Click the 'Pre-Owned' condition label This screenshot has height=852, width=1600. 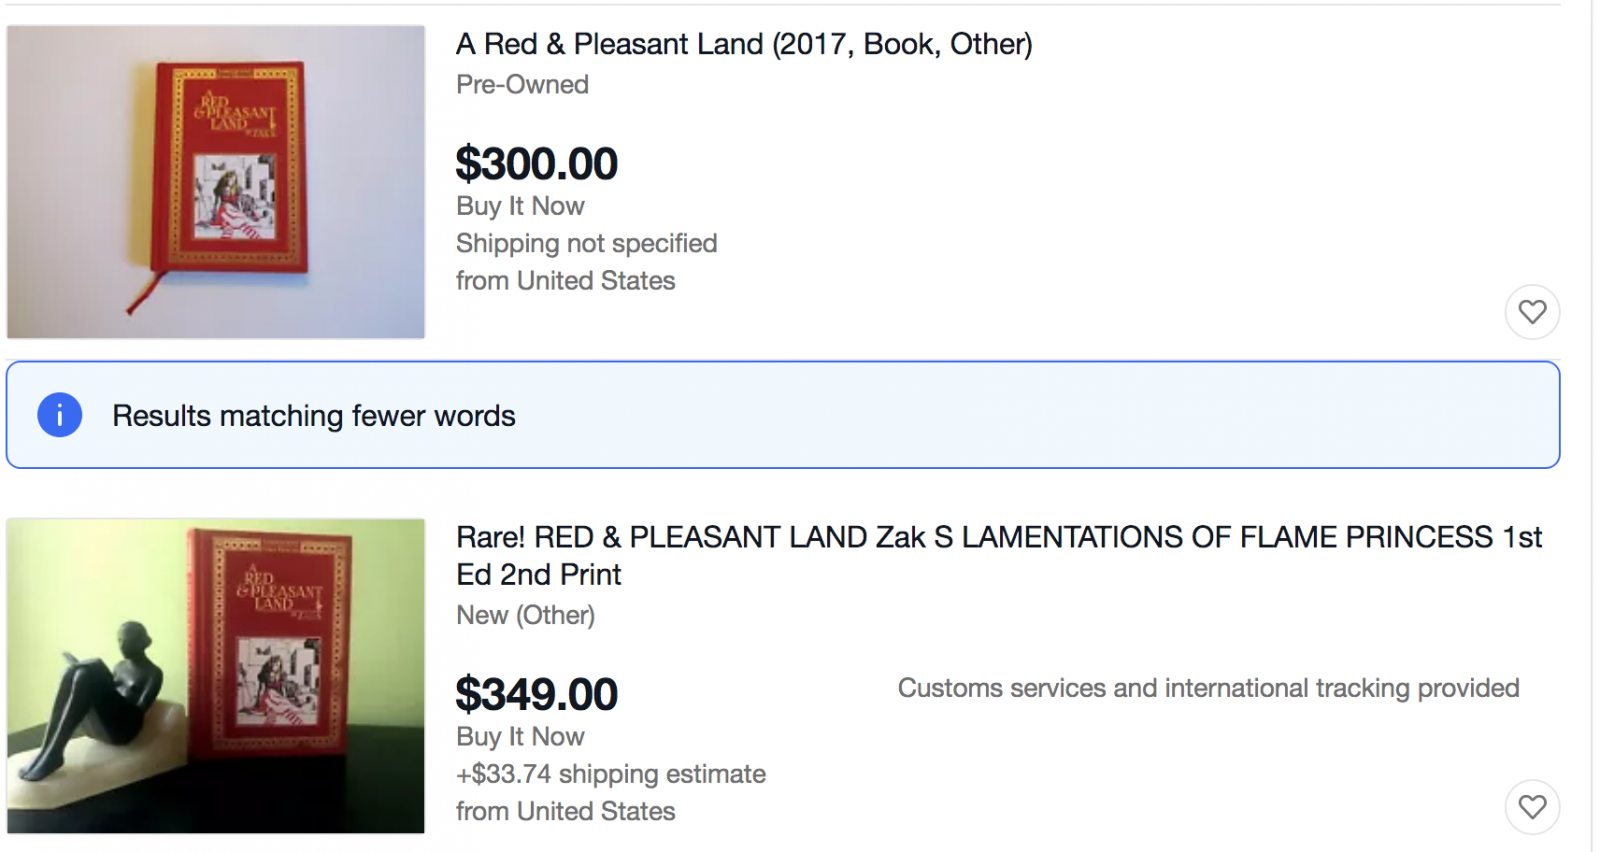click(x=522, y=85)
